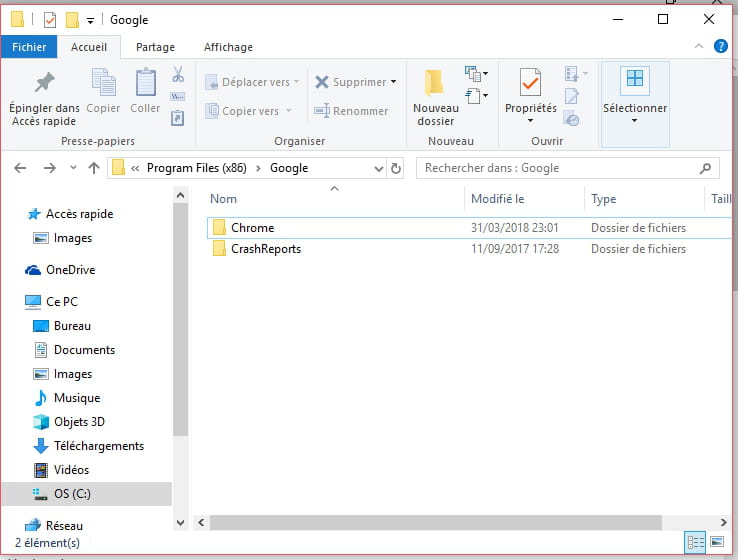The width and height of the screenshot is (738, 560).
Task: Click the Renommer button
Action: tap(351, 111)
